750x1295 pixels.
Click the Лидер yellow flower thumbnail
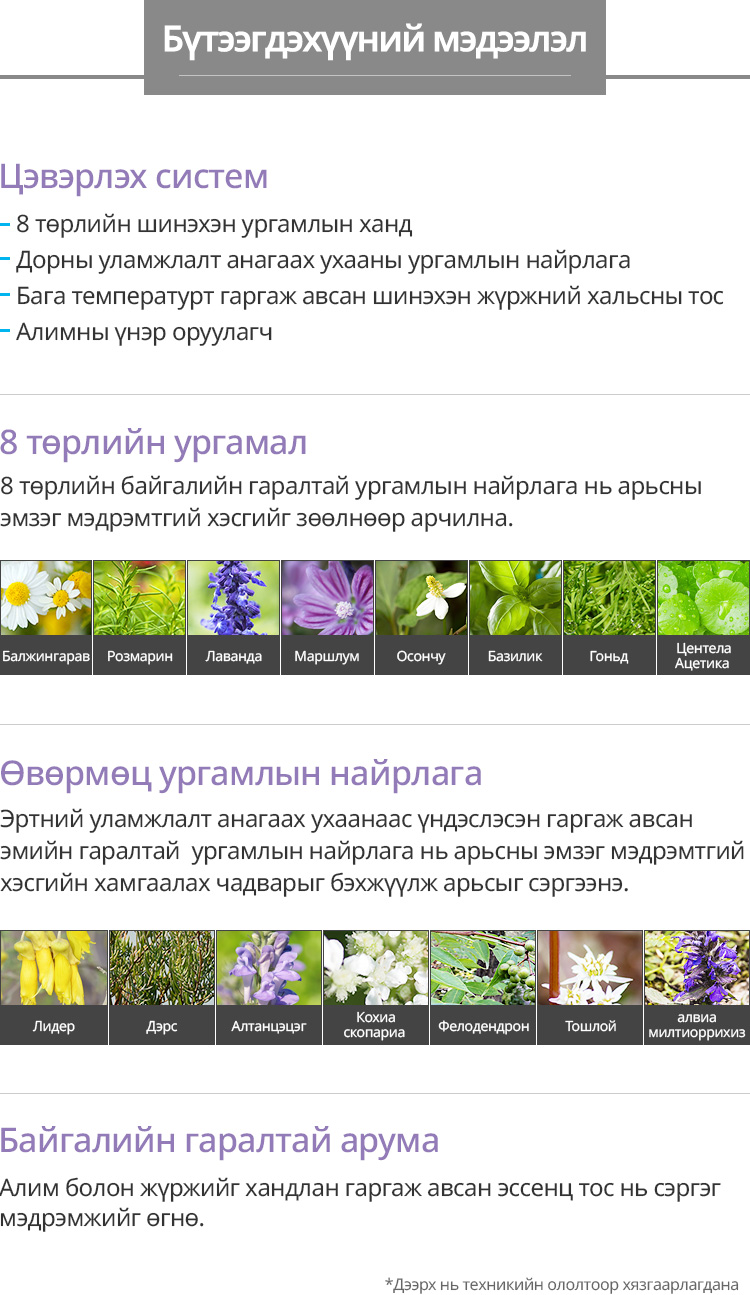[x=54, y=968]
